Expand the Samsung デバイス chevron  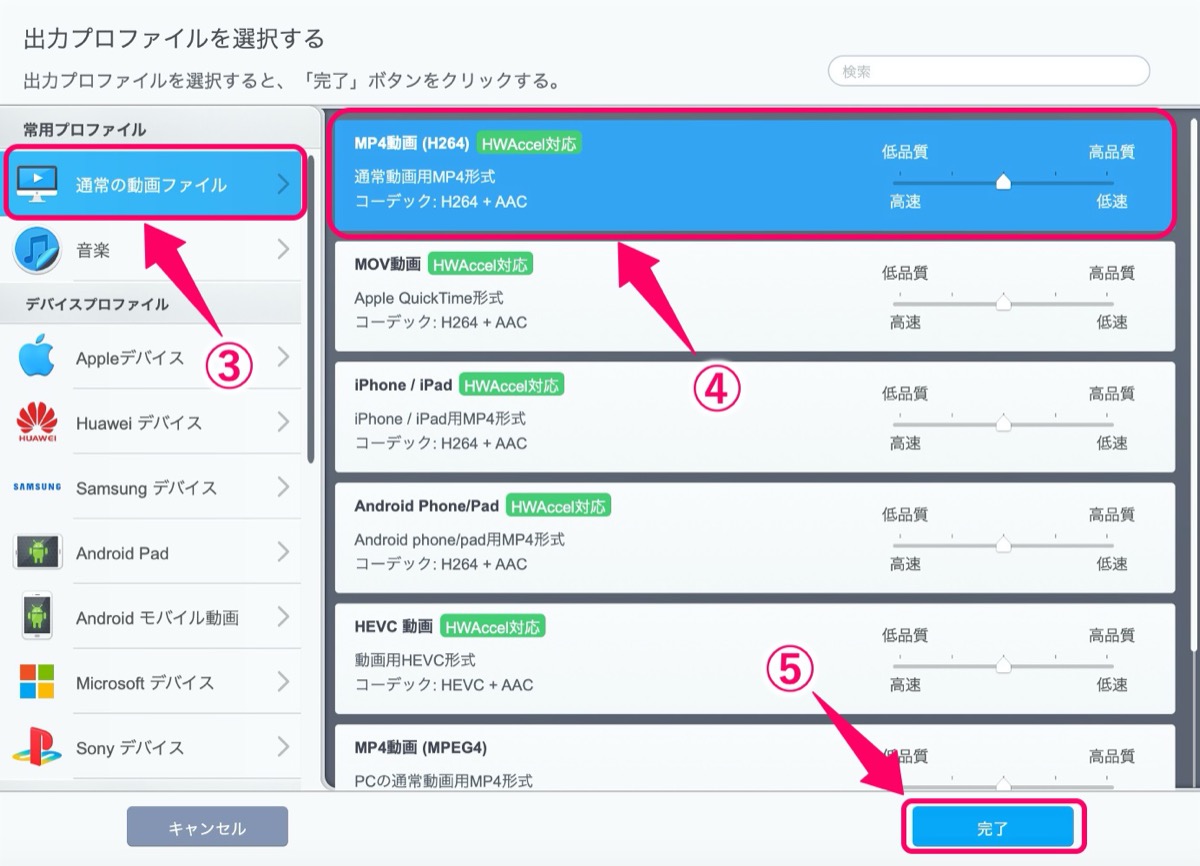(x=284, y=487)
